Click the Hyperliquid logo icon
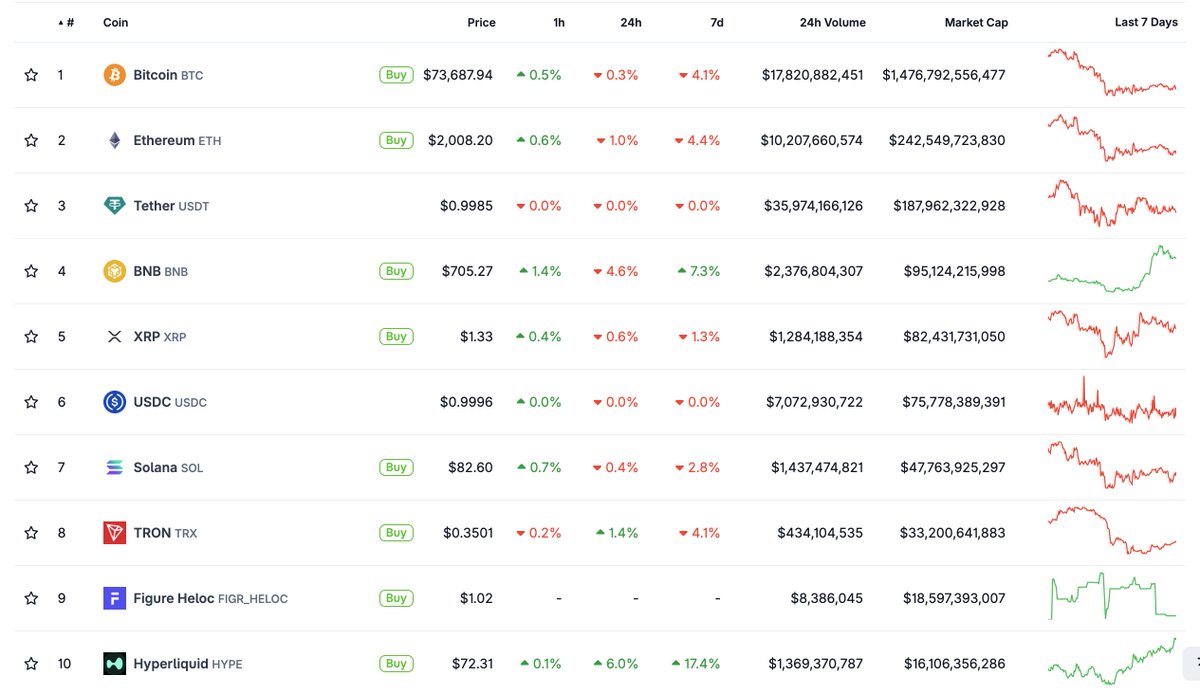The height and width of the screenshot is (694, 1200). click(x=115, y=664)
